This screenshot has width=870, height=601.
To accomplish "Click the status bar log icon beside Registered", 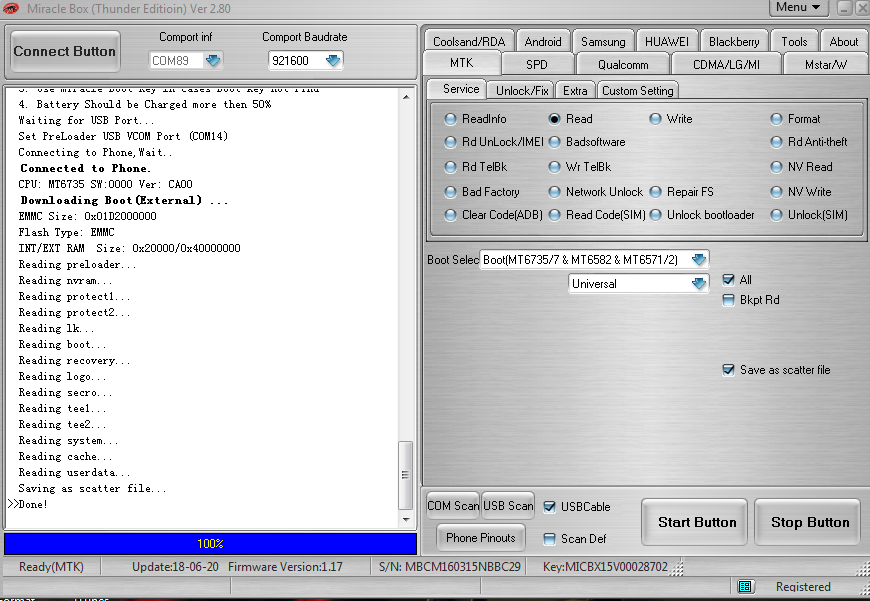I will tap(745, 587).
